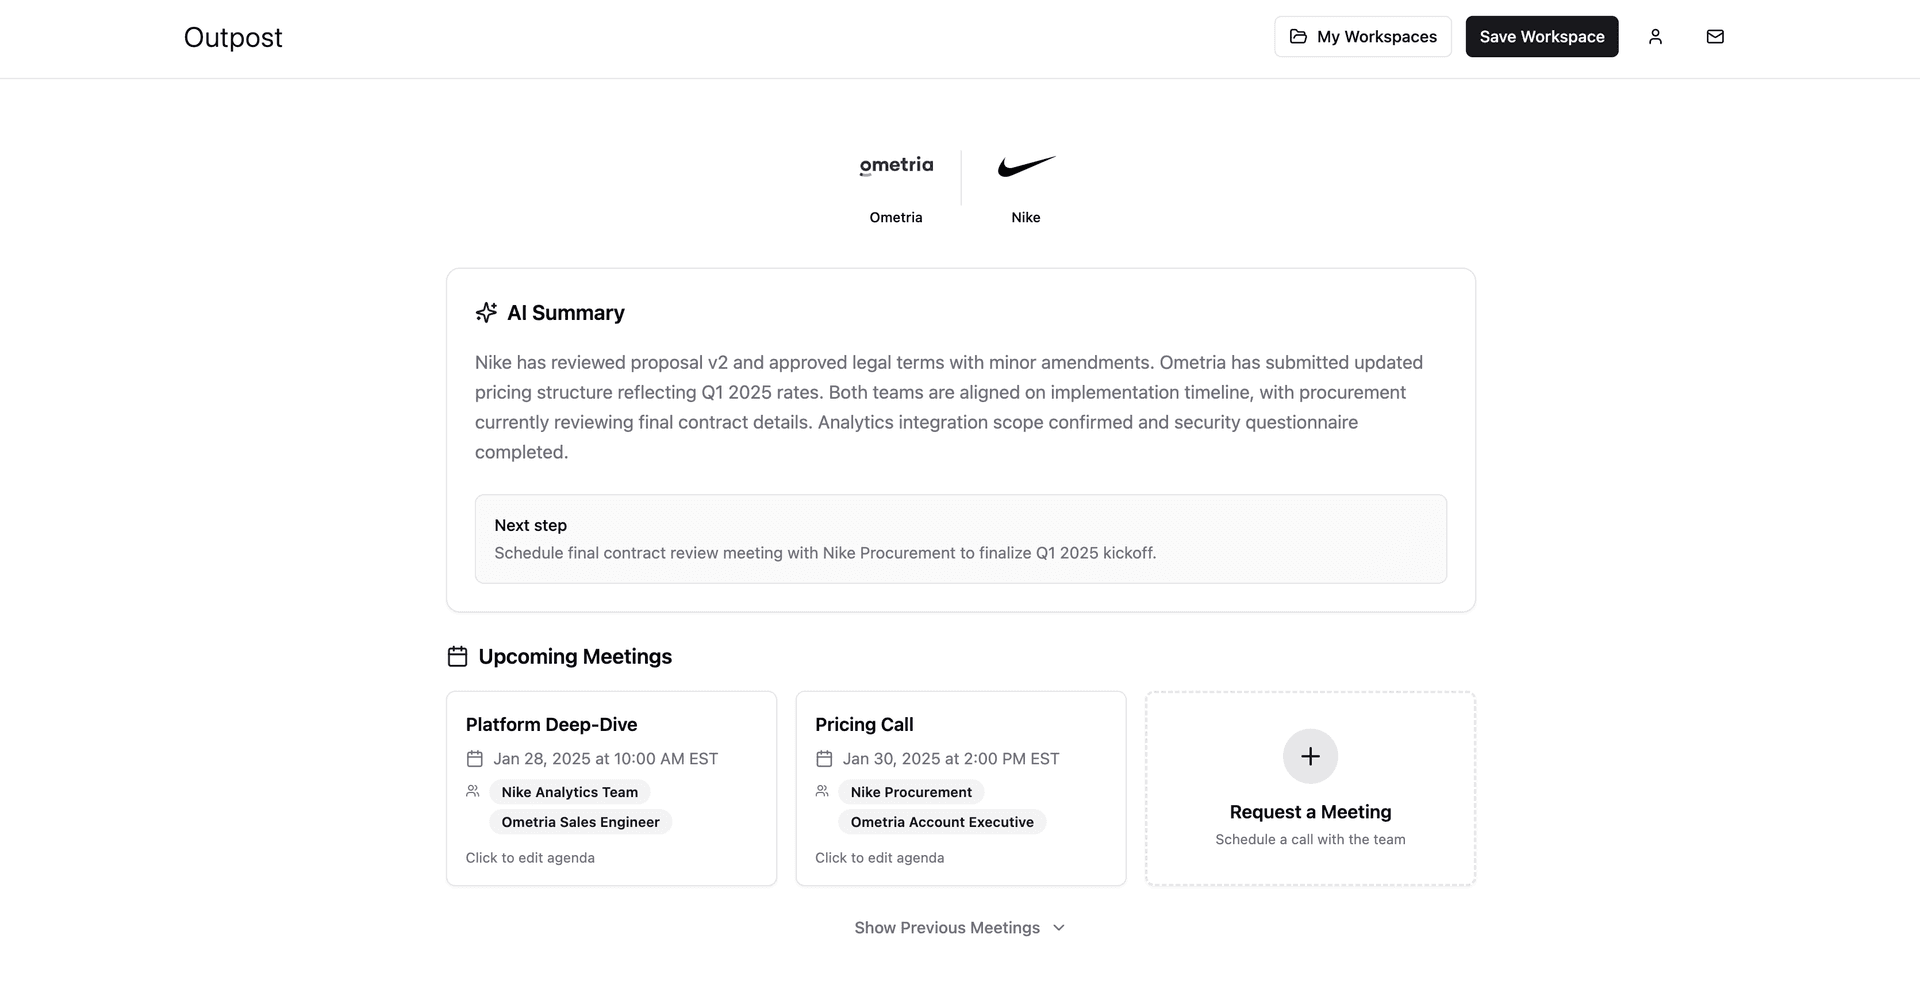Expand Show Previous Meetings
The image size is (1920, 994).
pyautogui.click(x=959, y=927)
